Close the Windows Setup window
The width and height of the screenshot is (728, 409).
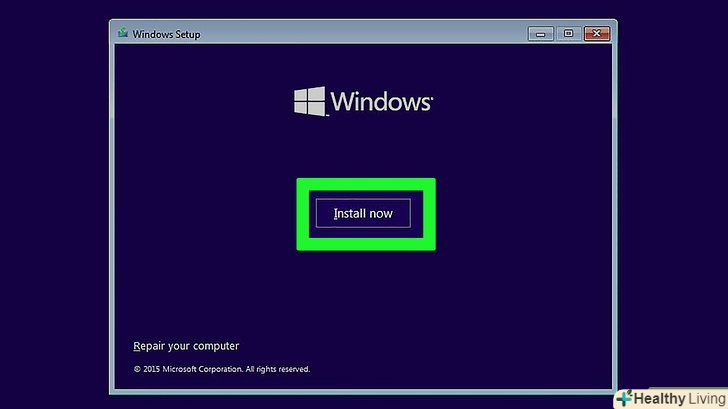[x=597, y=33]
